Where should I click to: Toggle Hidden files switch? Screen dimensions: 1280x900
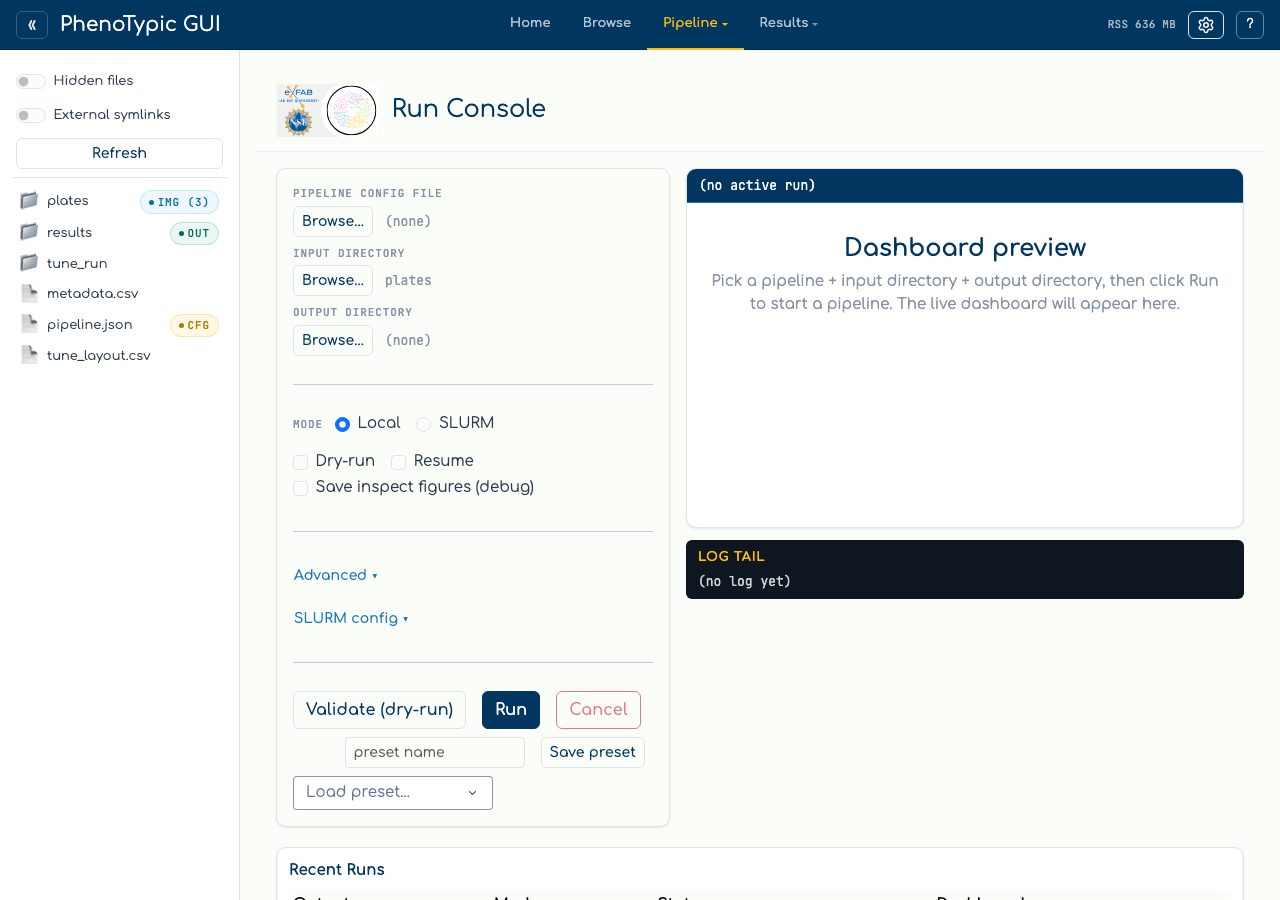(x=31, y=81)
